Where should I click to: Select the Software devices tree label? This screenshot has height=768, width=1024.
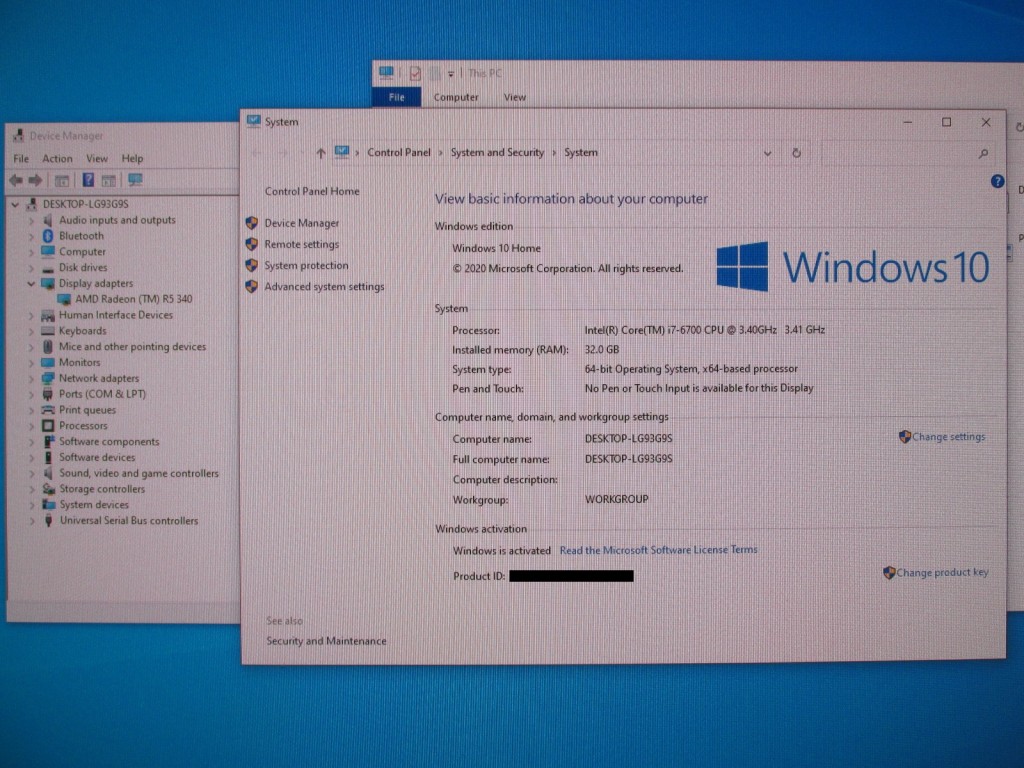97,458
